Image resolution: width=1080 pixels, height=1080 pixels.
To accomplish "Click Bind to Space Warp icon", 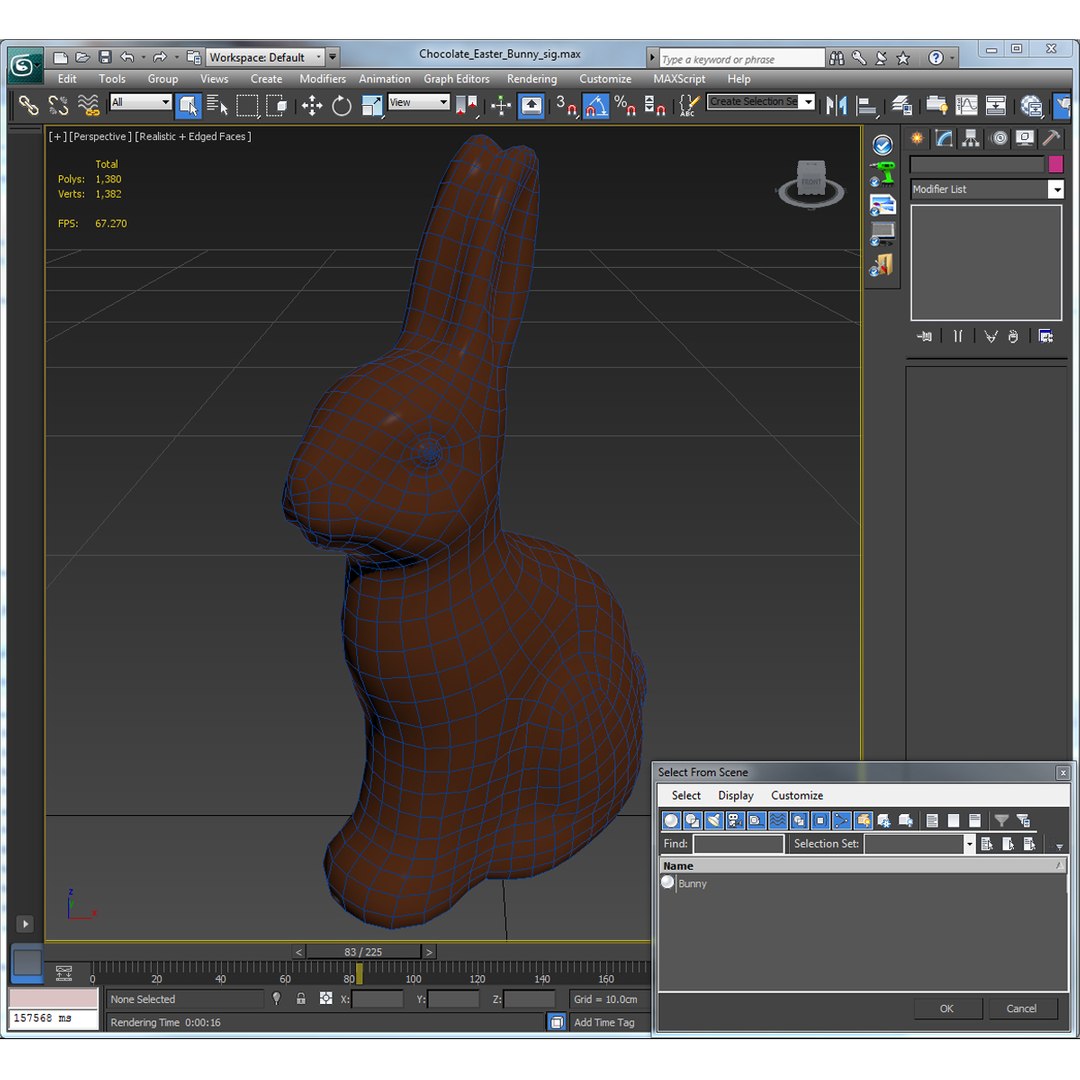I will [x=88, y=105].
